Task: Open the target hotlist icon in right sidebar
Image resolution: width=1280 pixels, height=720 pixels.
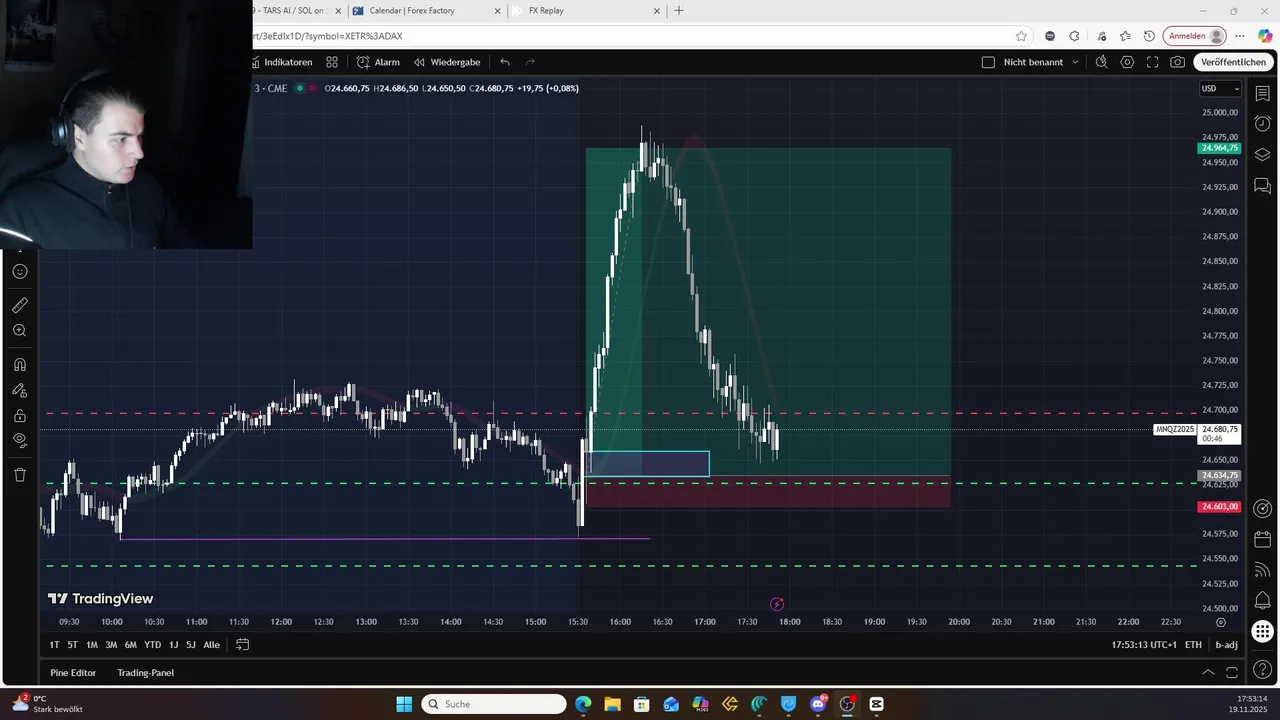Action: click(1262, 508)
